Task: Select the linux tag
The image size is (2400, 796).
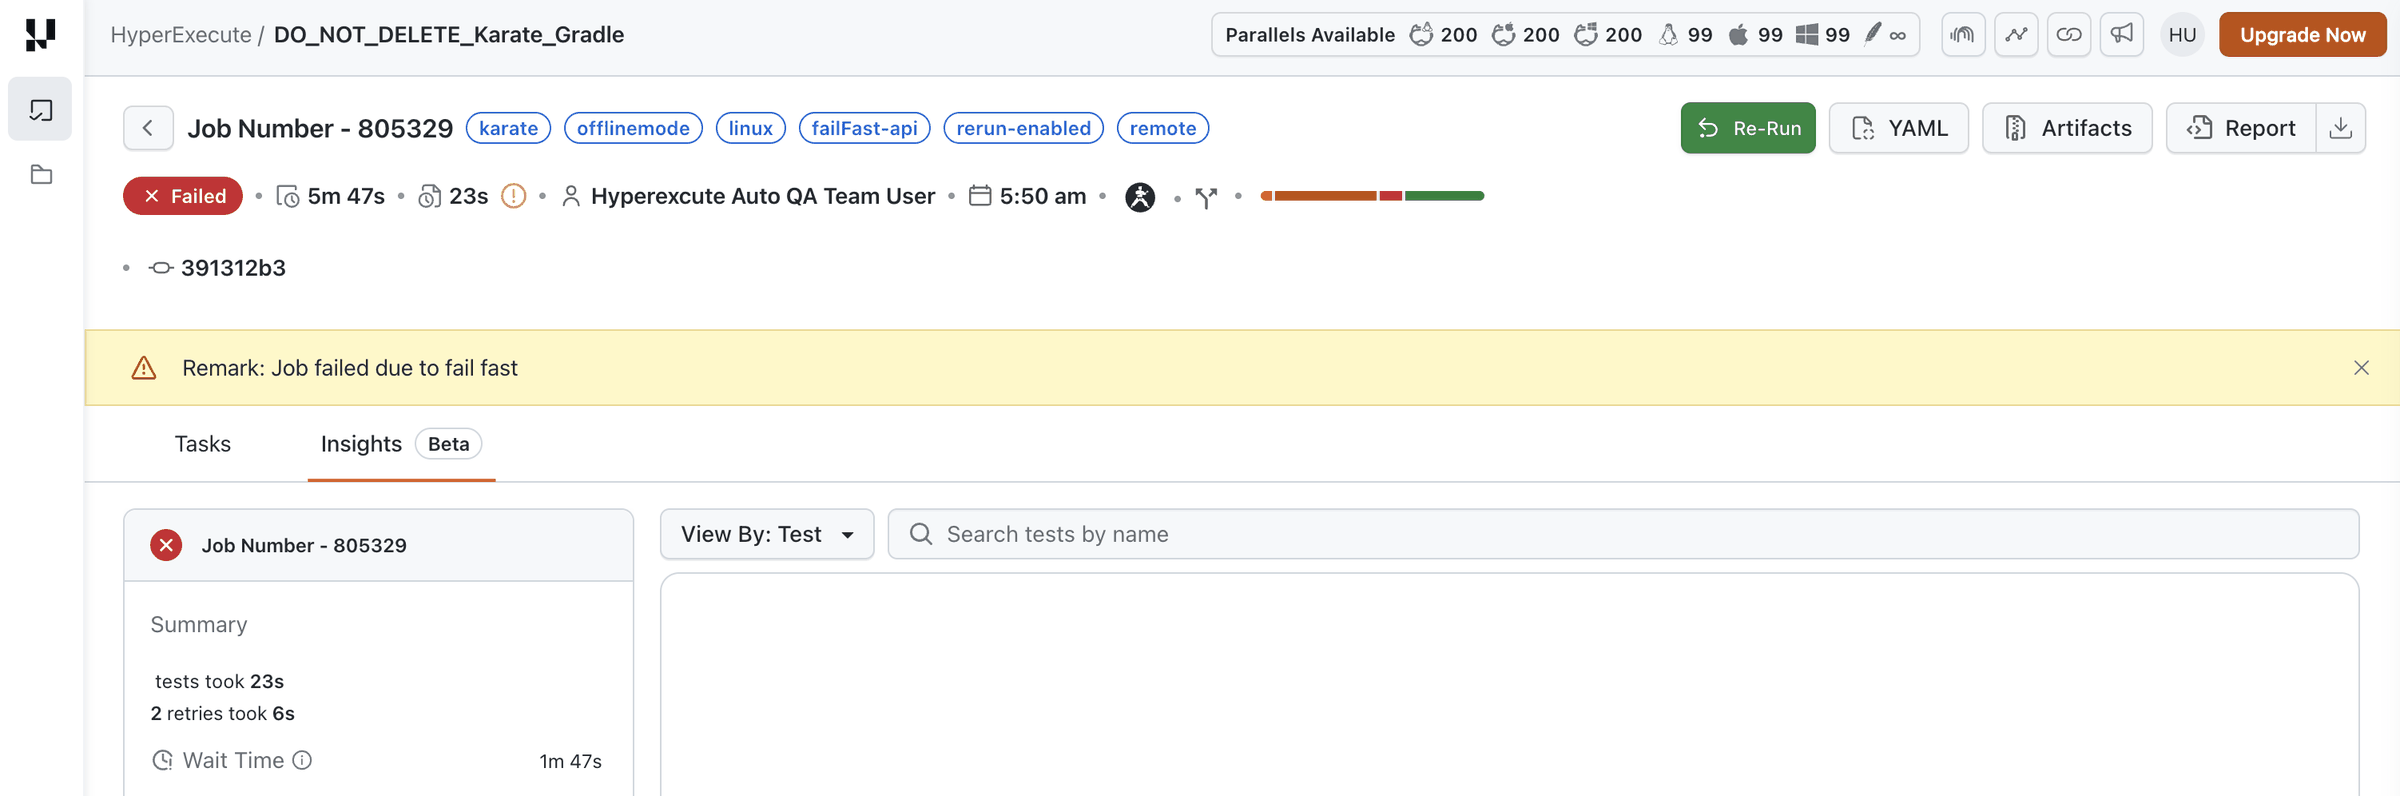Action: pos(751,128)
